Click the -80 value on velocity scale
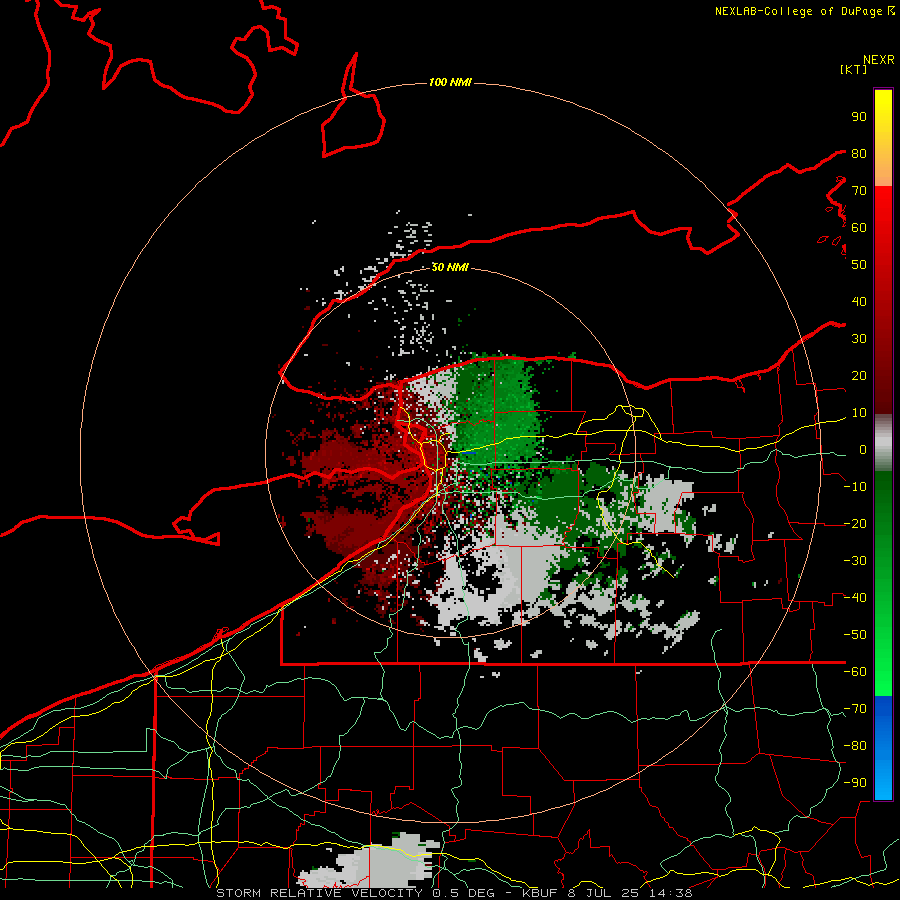Viewport: 900px width, 900px height. [855, 746]
